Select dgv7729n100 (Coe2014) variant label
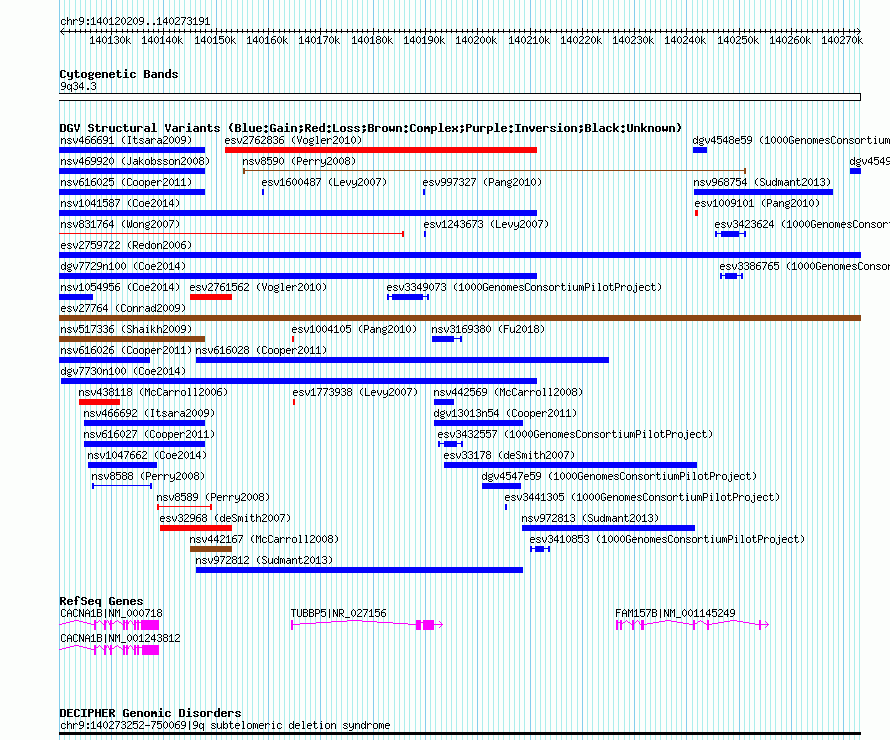Image resolution: width=890 pixels, height=740 pixels. 123,266
